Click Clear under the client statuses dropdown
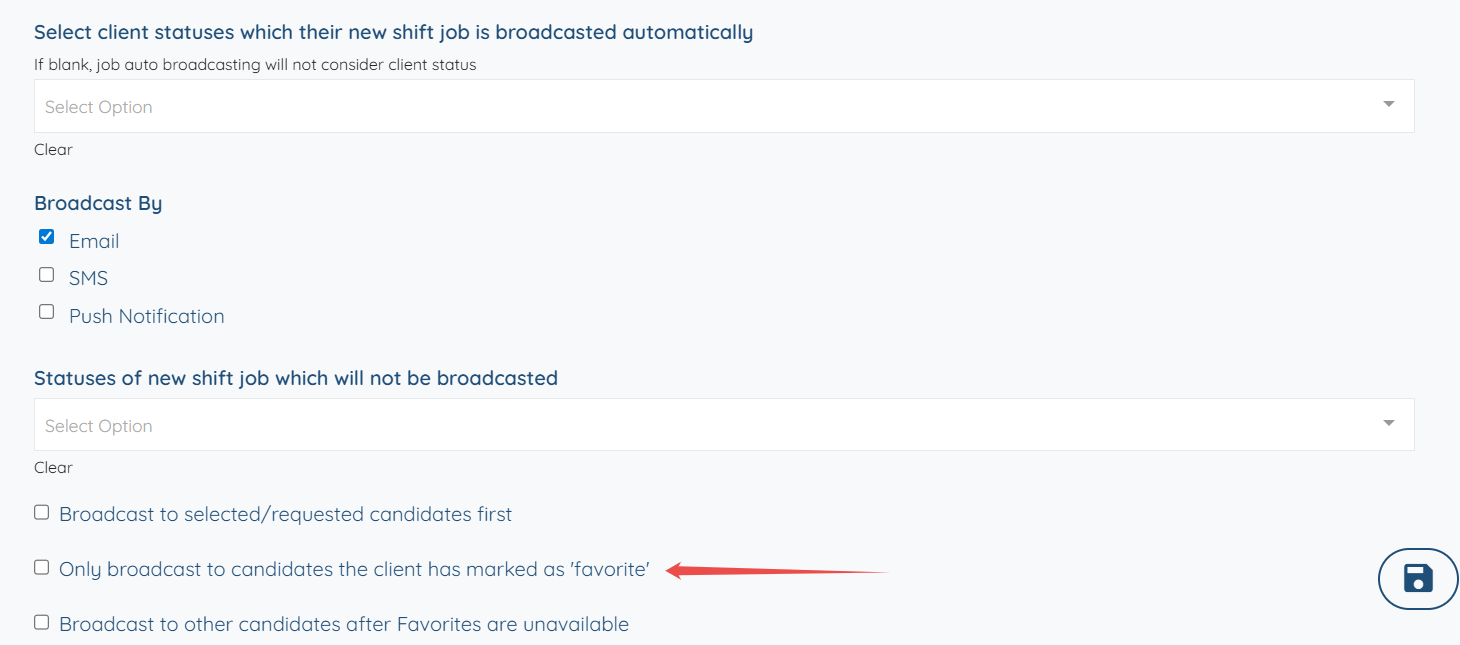The image size is (1460, 645). pyautogui.click(x=53, y=149)
